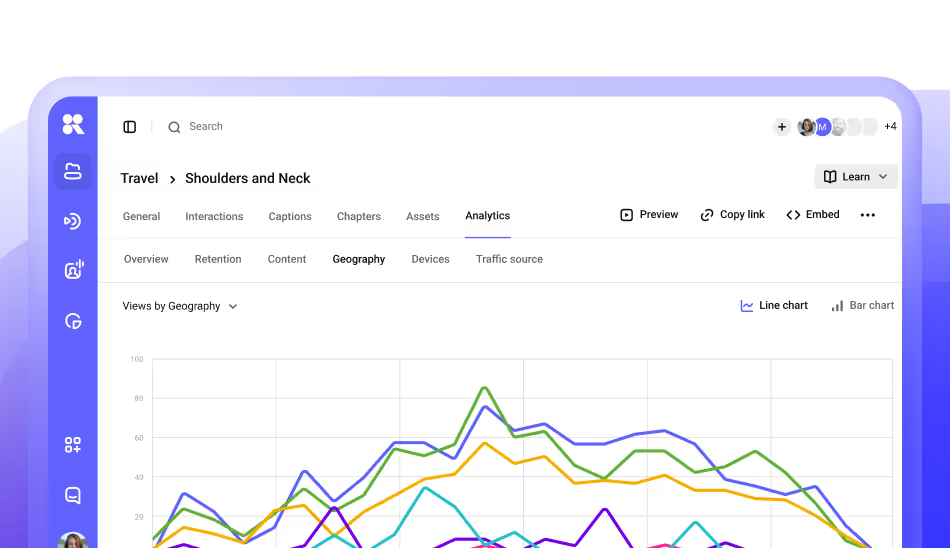Screen dimensions: 950x548
Task: Switch to Line chart view
Action: tap(774, 306)
